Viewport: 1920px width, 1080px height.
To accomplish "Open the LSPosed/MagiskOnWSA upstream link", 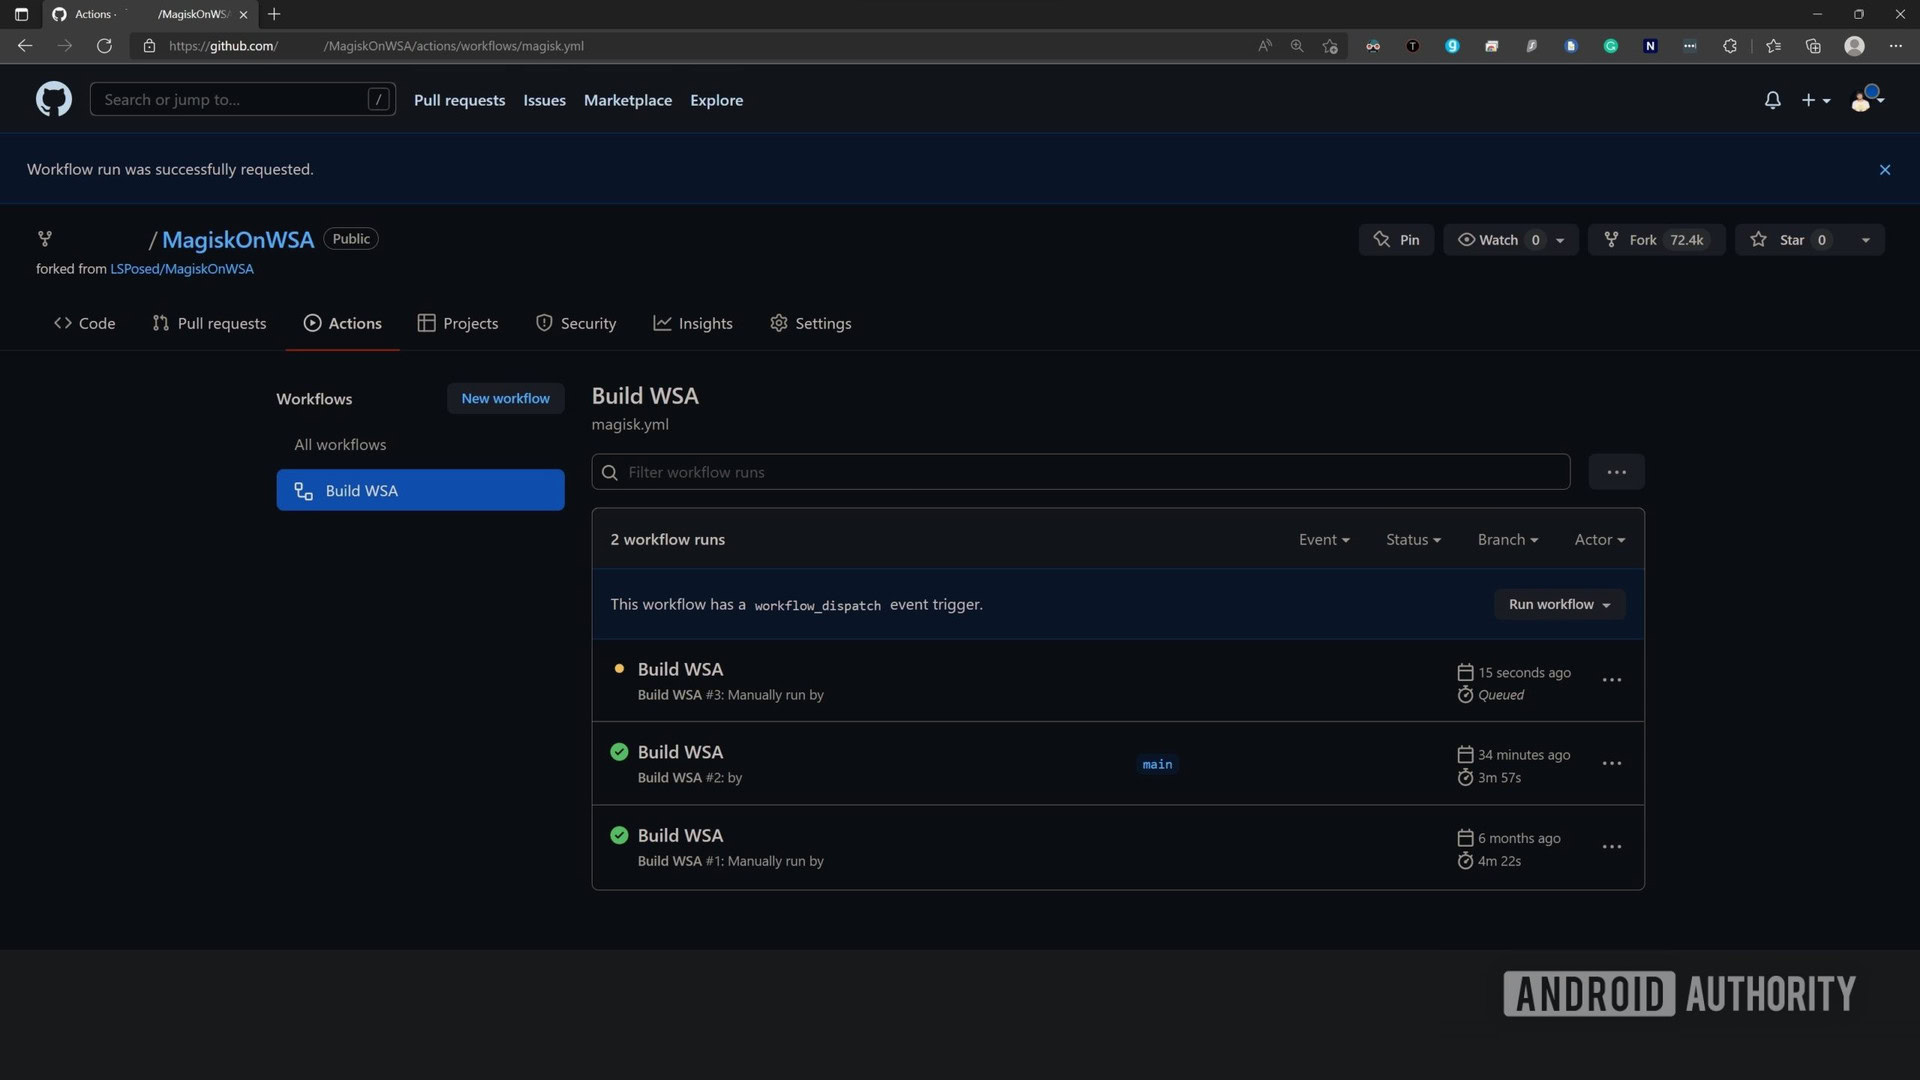I will pos(181,269).
